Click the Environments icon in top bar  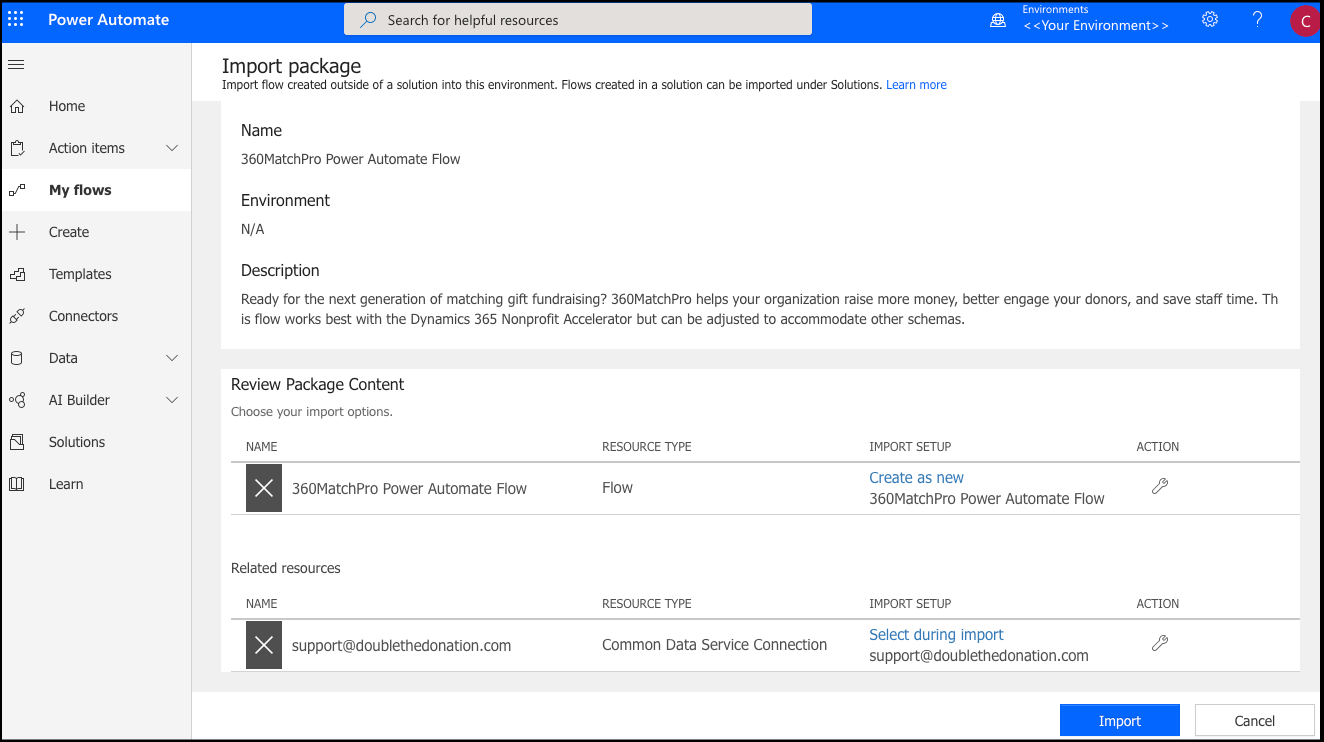click(997, 19)
